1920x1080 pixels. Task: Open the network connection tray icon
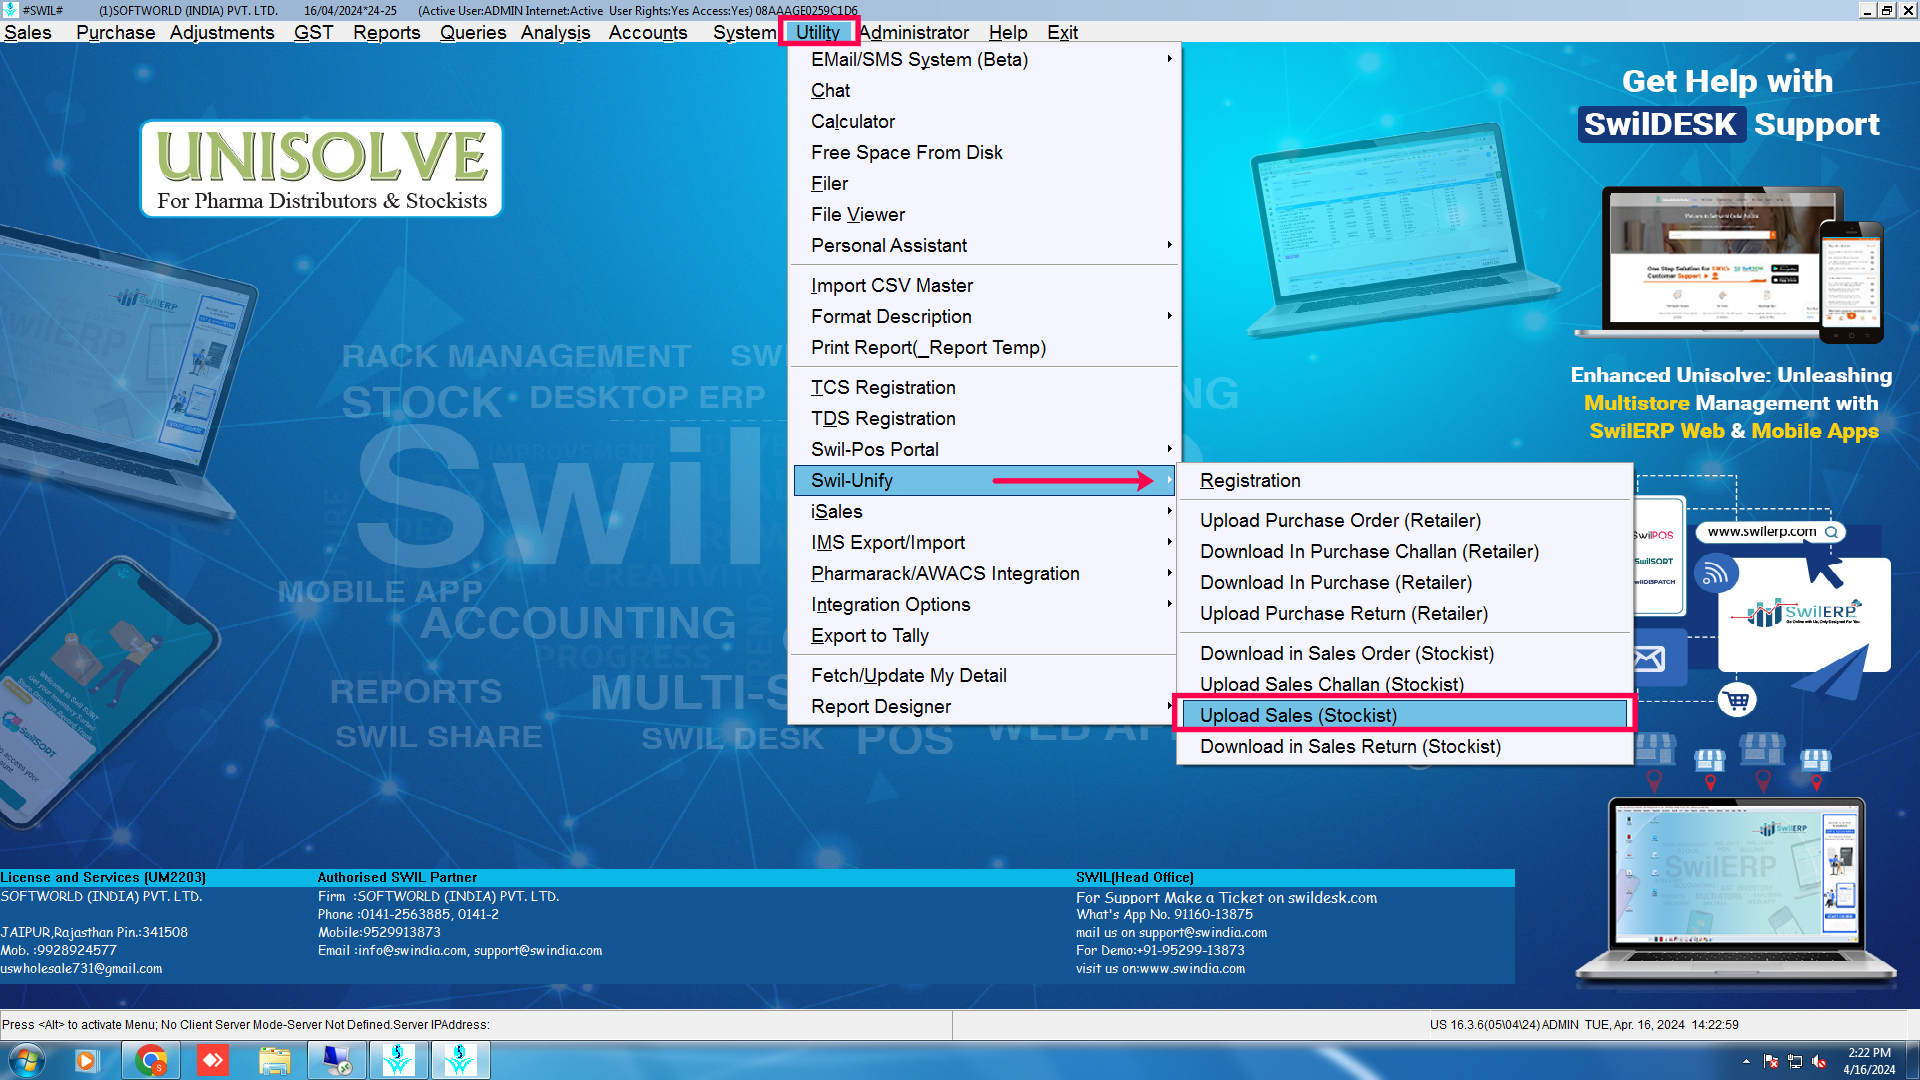(x=1795, y=1061)
